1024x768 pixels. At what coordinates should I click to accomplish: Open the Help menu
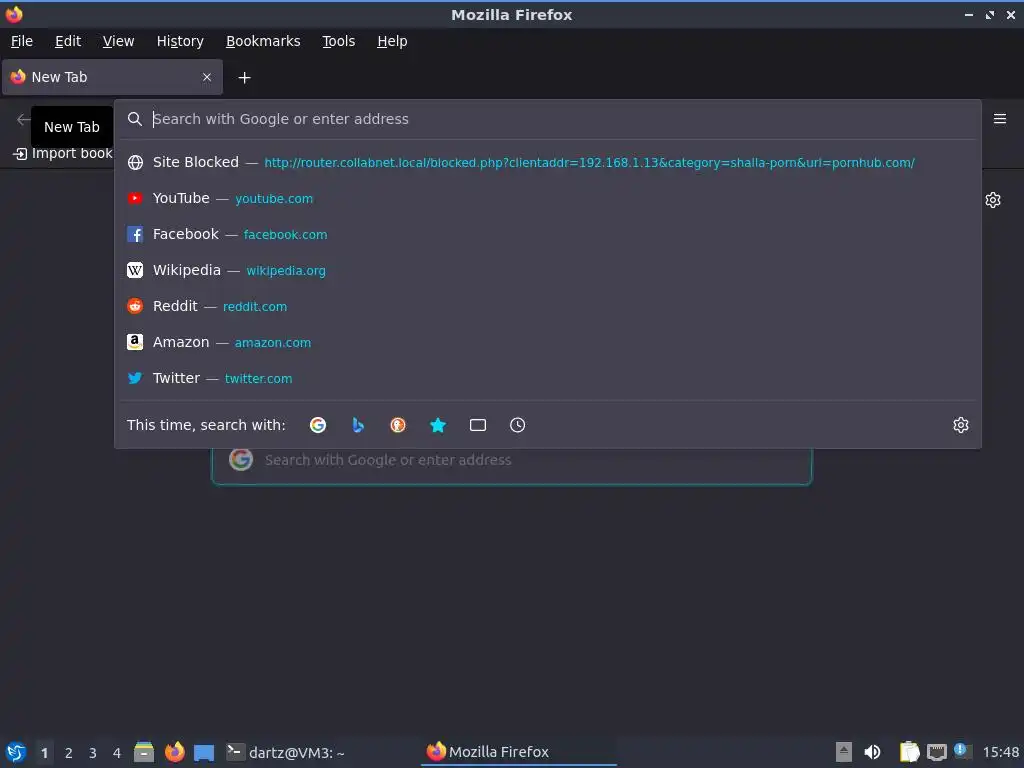click(x=392, y=41)
